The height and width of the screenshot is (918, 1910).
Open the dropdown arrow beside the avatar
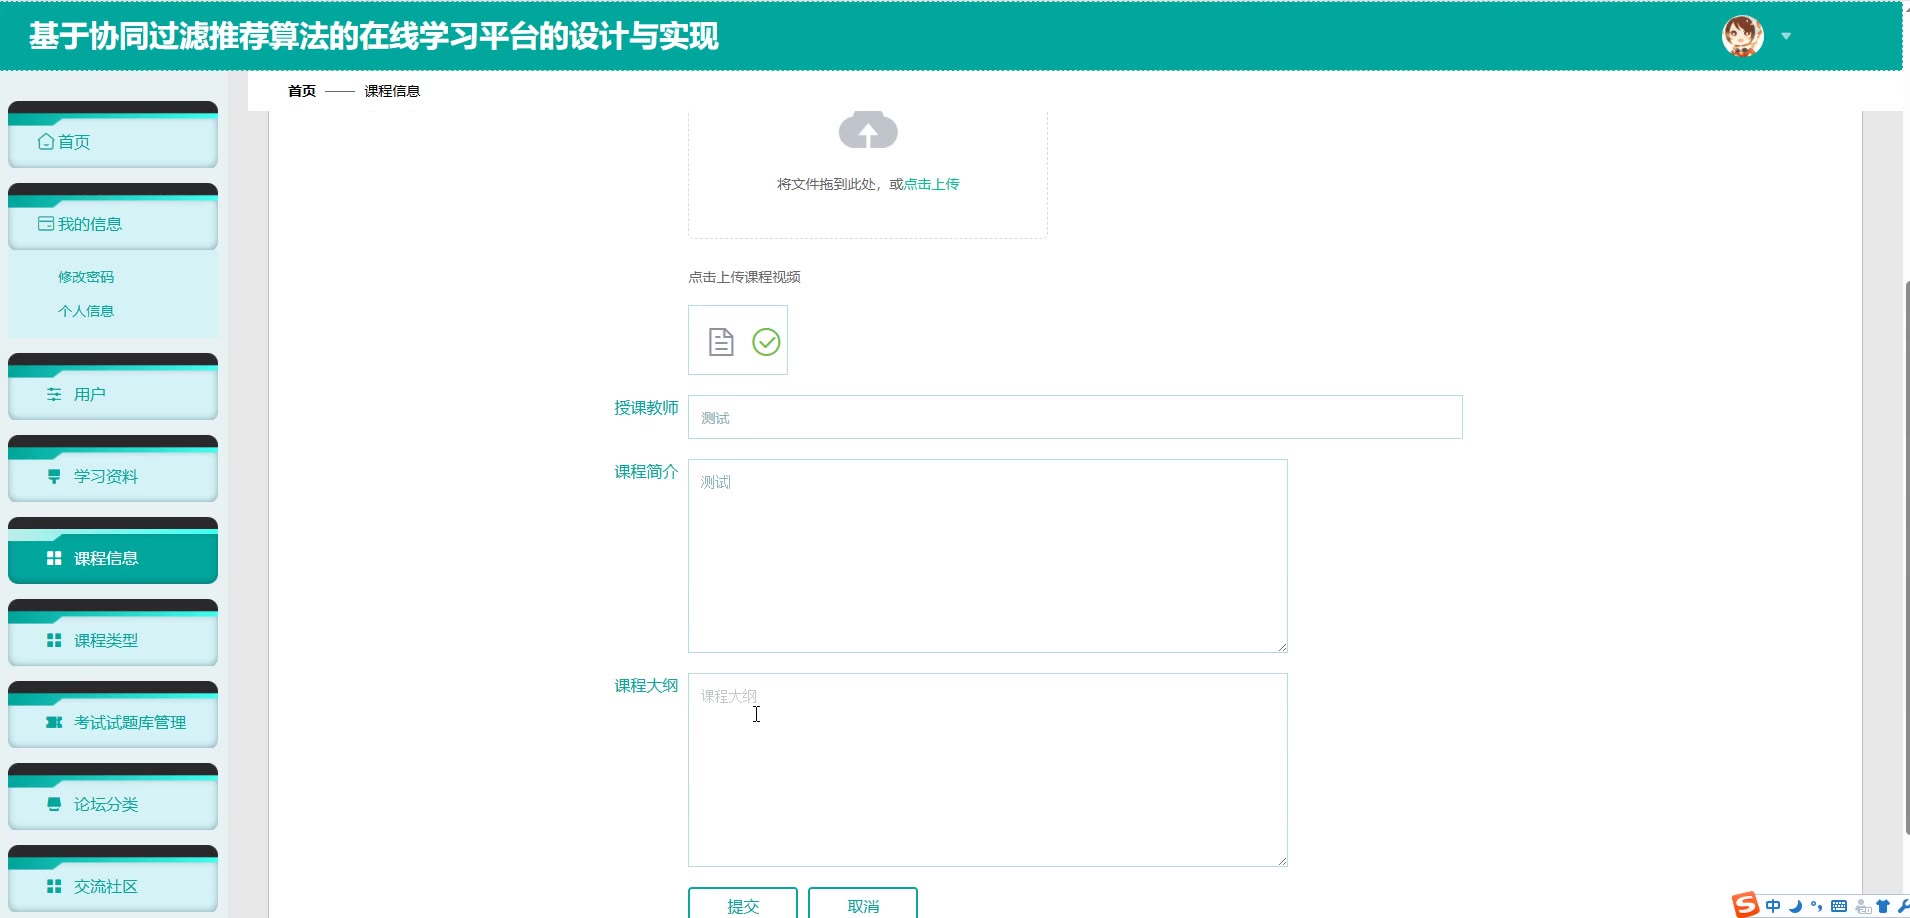point(1786,37)
